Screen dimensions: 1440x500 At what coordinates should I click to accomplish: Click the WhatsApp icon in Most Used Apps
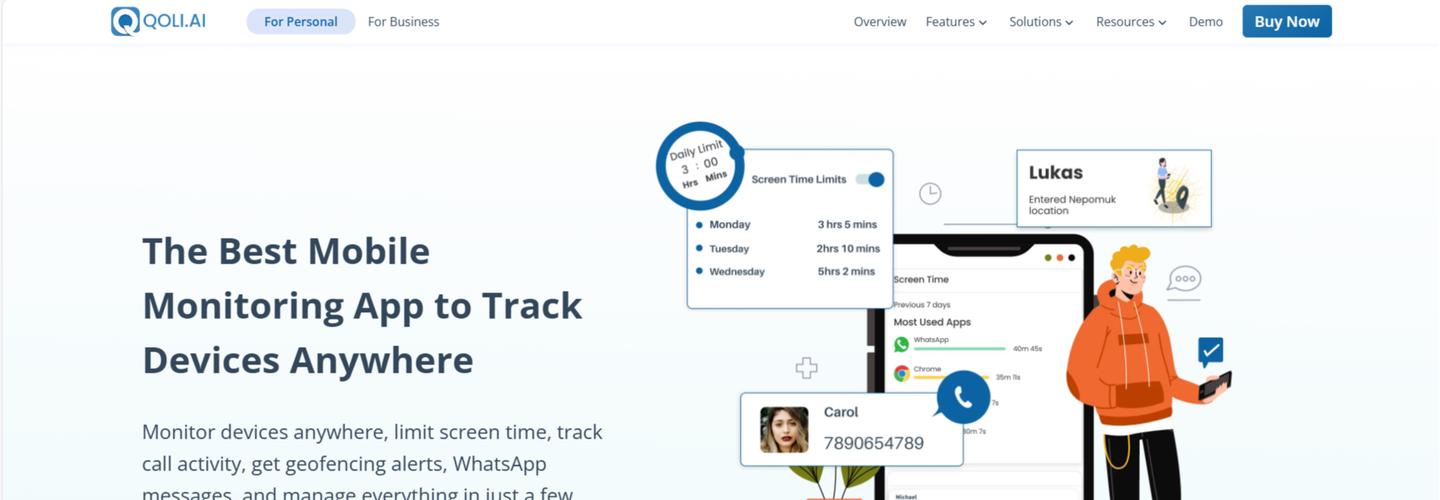point(901,344)
